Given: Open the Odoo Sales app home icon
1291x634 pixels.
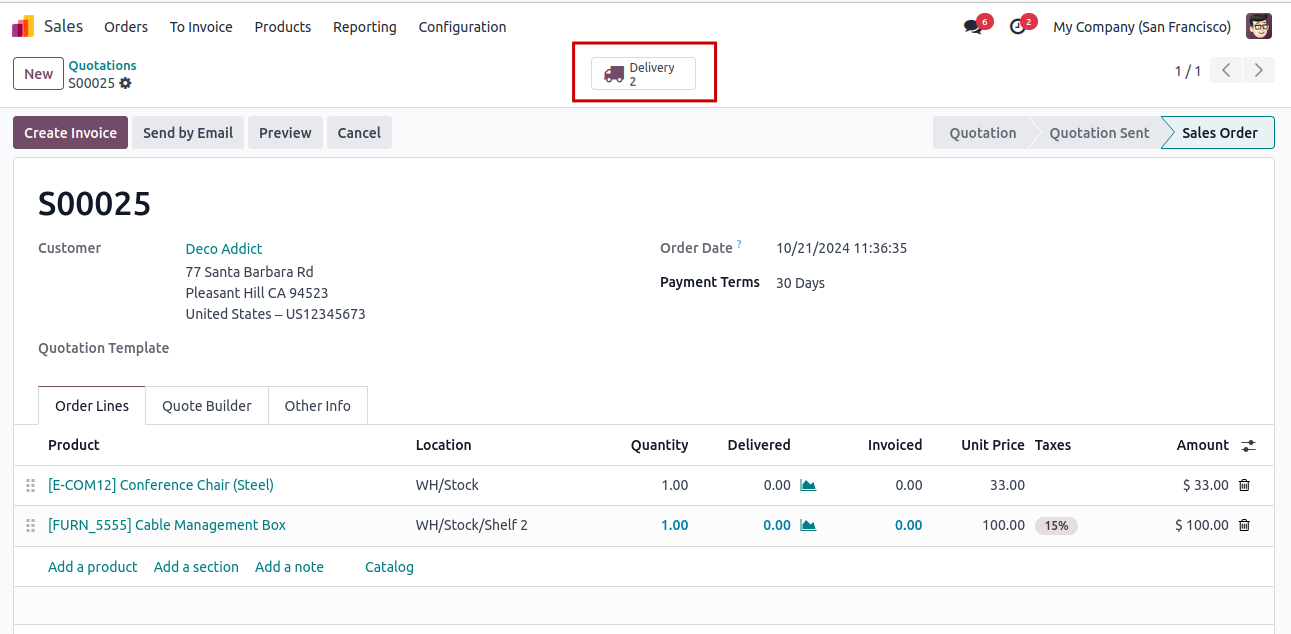Looking at the screenshot, I should (23, 27).
